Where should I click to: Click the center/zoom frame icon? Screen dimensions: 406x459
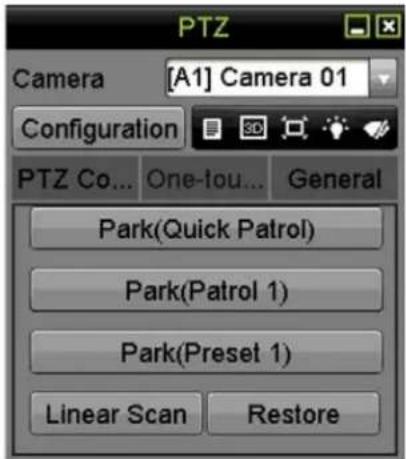pyautogui.click(x=294, y=128)
